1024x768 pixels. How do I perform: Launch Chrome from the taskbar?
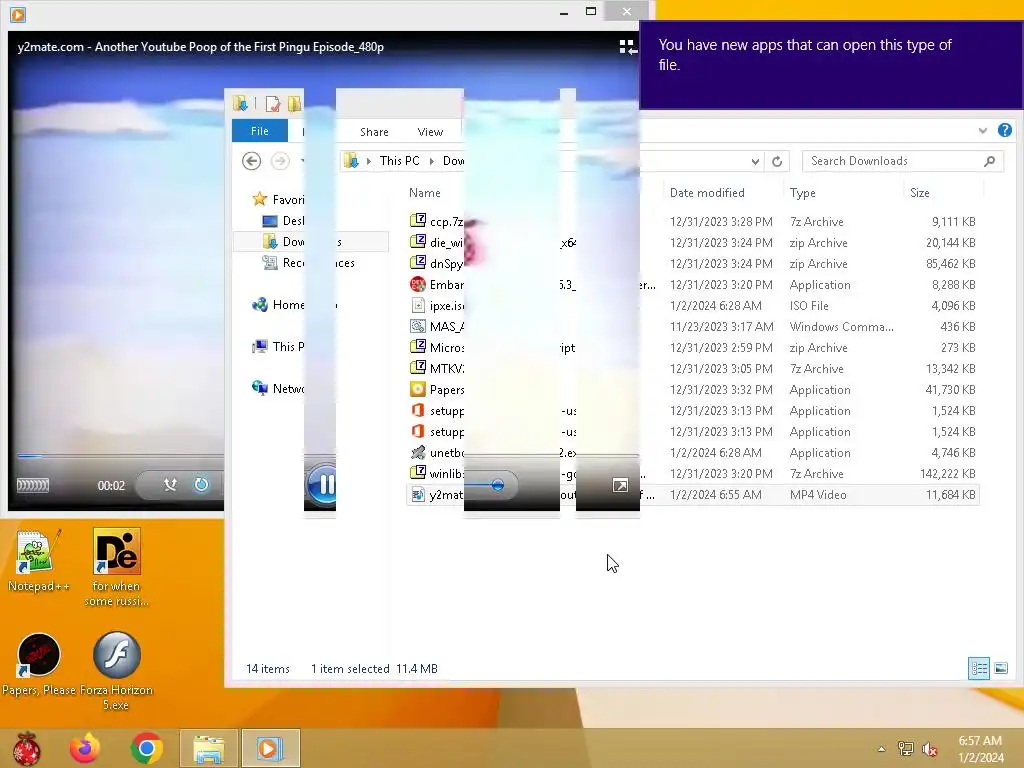click(x=146, y=748)
